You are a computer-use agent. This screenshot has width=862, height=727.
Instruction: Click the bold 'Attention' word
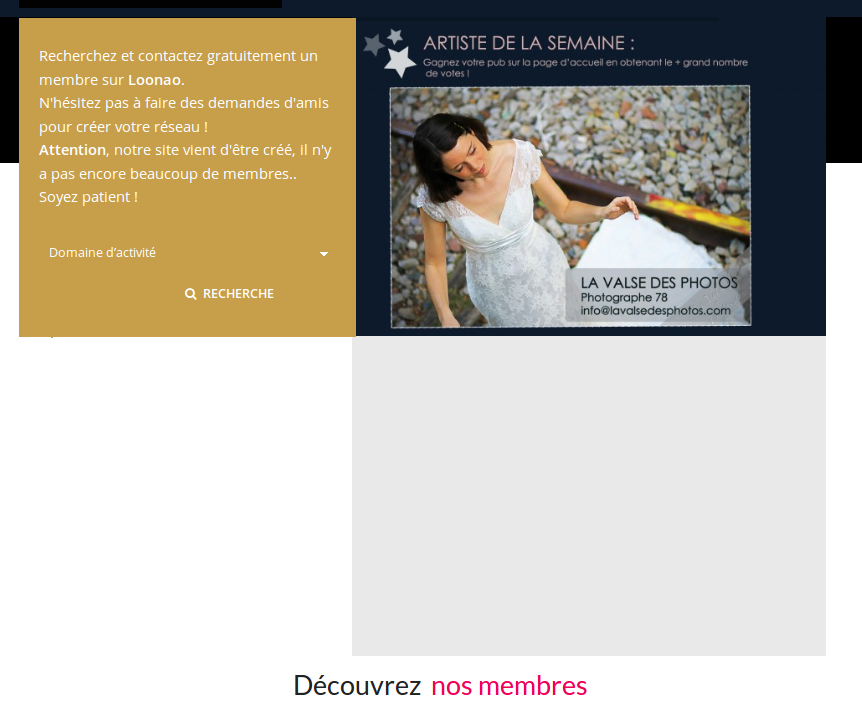pos(72,149)
